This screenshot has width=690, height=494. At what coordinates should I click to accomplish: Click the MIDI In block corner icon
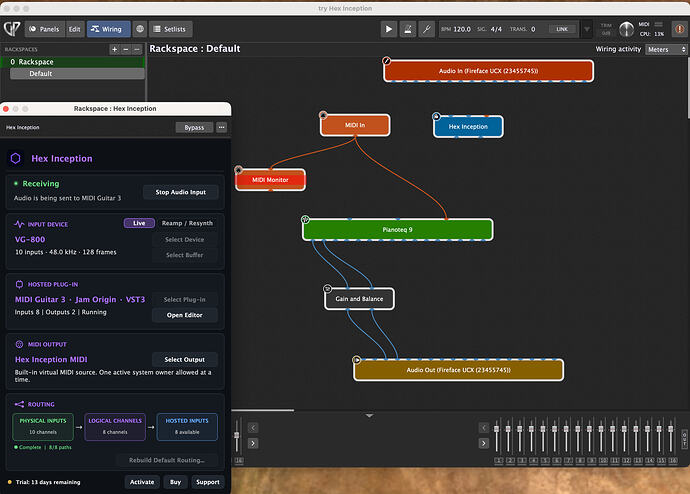pos(323,115)
